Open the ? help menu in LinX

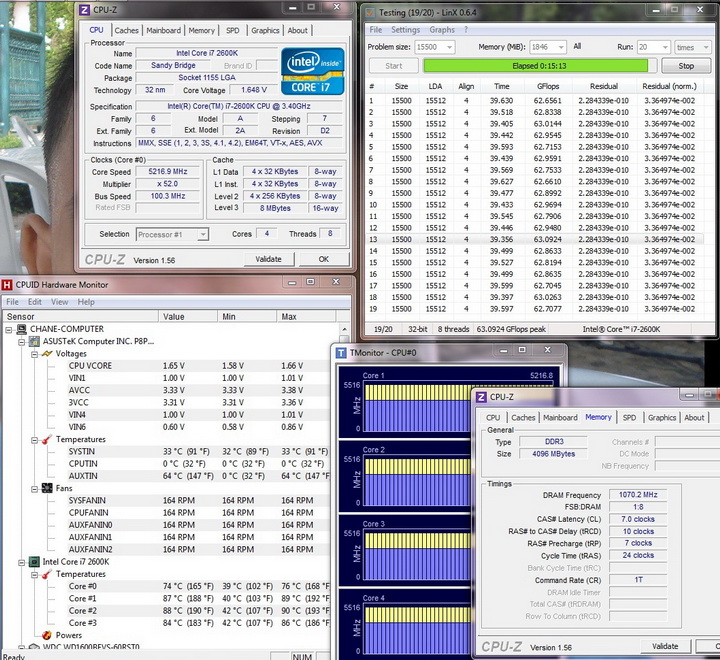(466, 29)
